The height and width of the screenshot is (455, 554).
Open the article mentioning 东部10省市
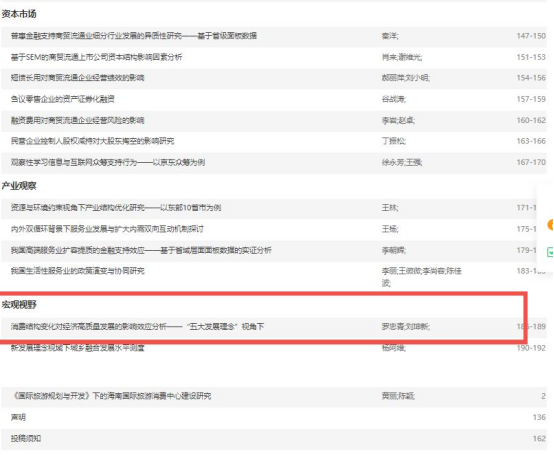pyautogui.click(x=116, y=207)
